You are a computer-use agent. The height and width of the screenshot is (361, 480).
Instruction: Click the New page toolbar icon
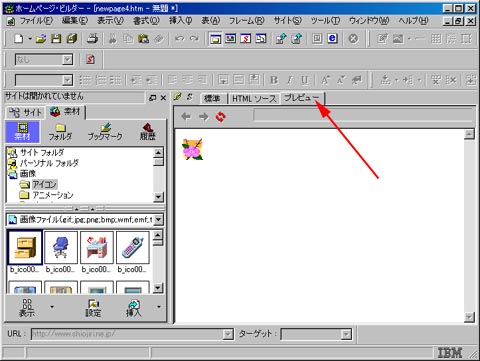[19, 39]
